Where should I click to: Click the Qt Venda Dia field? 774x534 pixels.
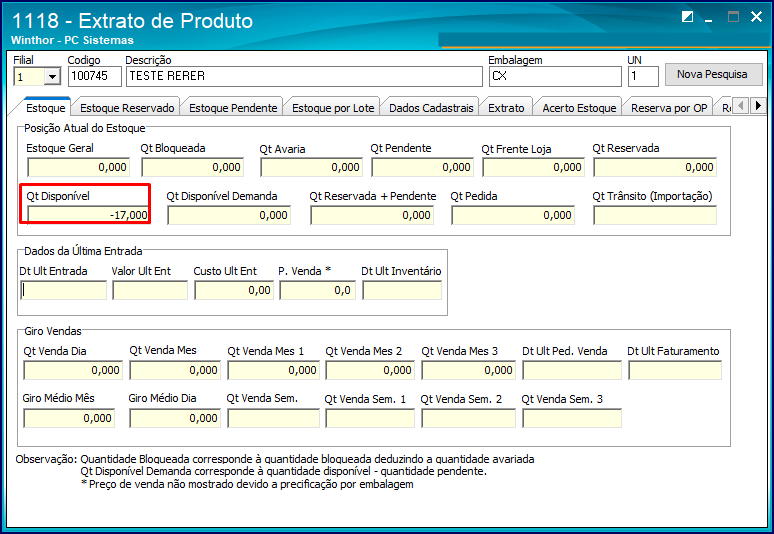pyautogui.click(x=73, y=370)
